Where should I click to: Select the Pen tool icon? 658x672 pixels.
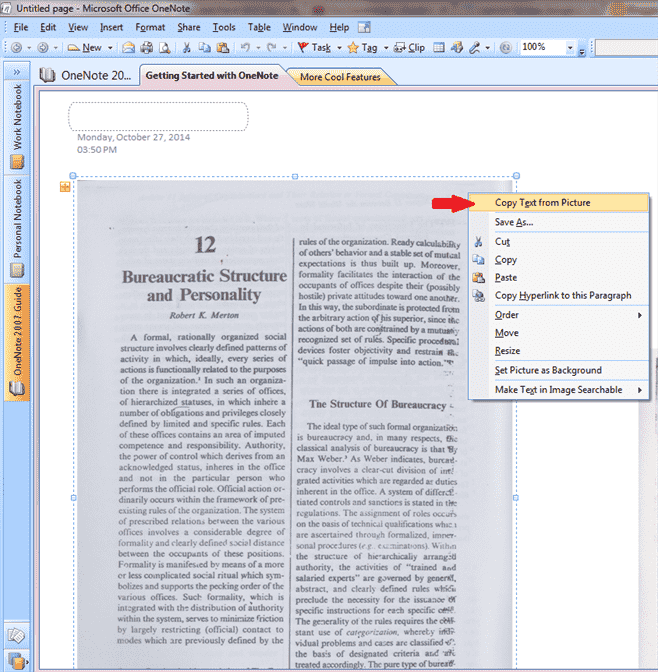pos(475,48)
